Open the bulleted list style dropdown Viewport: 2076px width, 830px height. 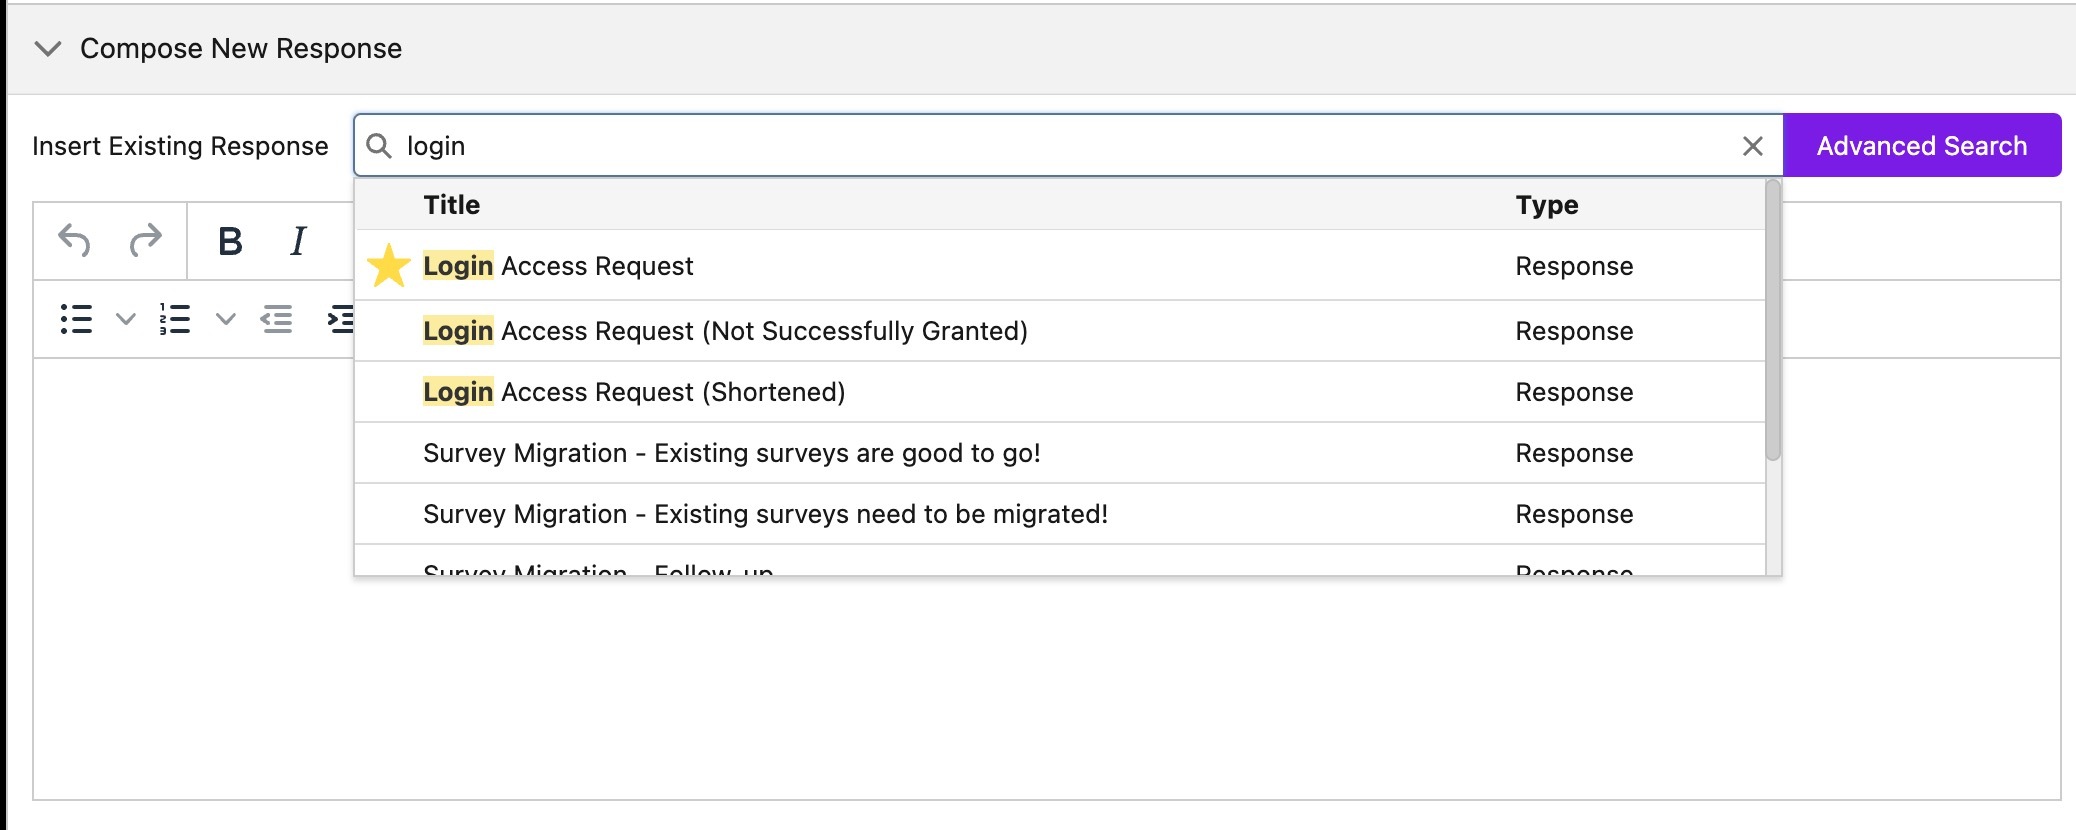124,320
